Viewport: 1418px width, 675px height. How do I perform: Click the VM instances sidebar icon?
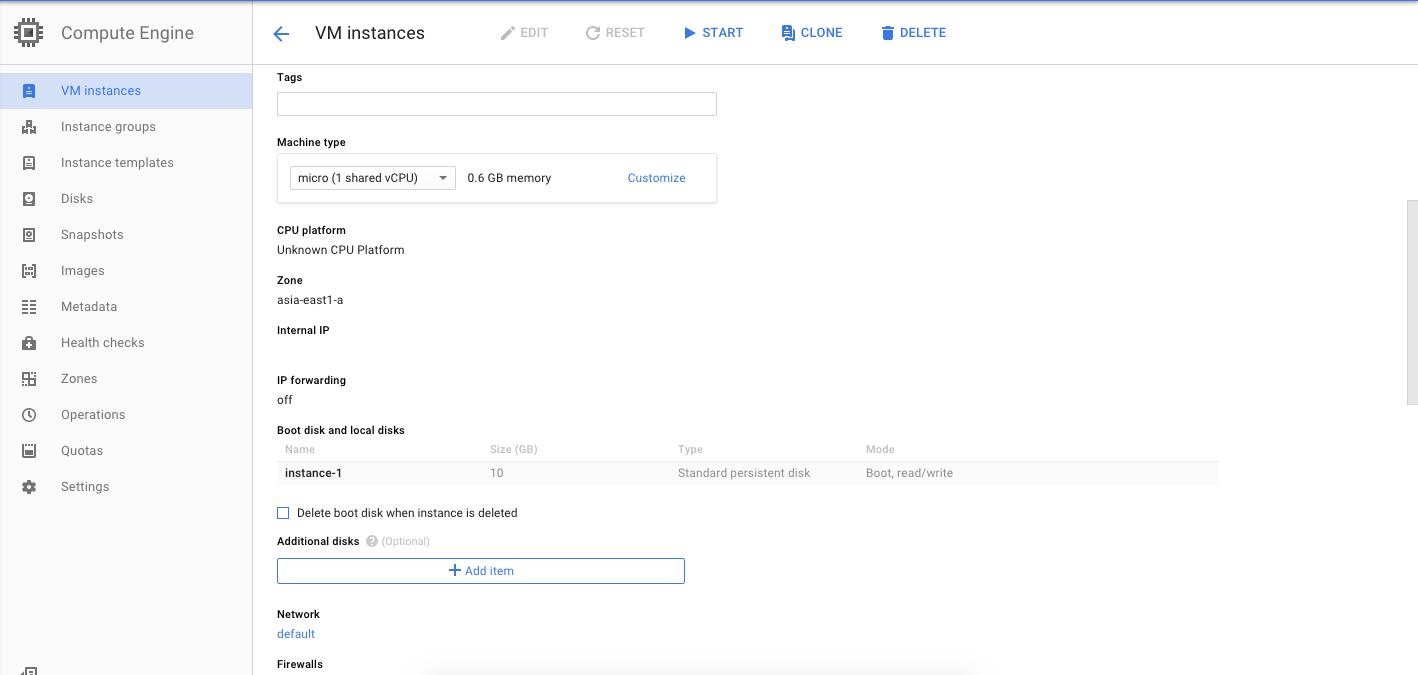[x=29, y=91]
